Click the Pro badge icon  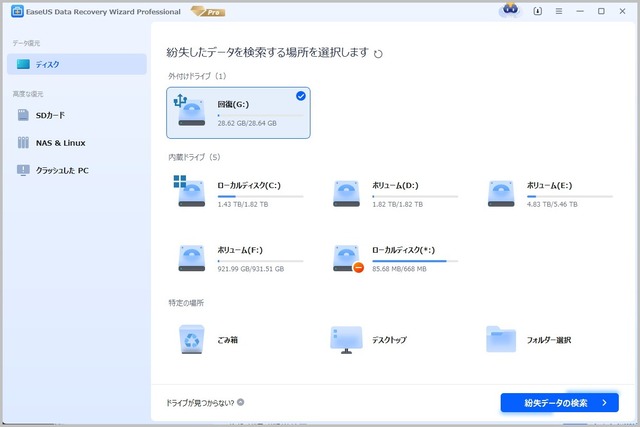click(208, 11)
